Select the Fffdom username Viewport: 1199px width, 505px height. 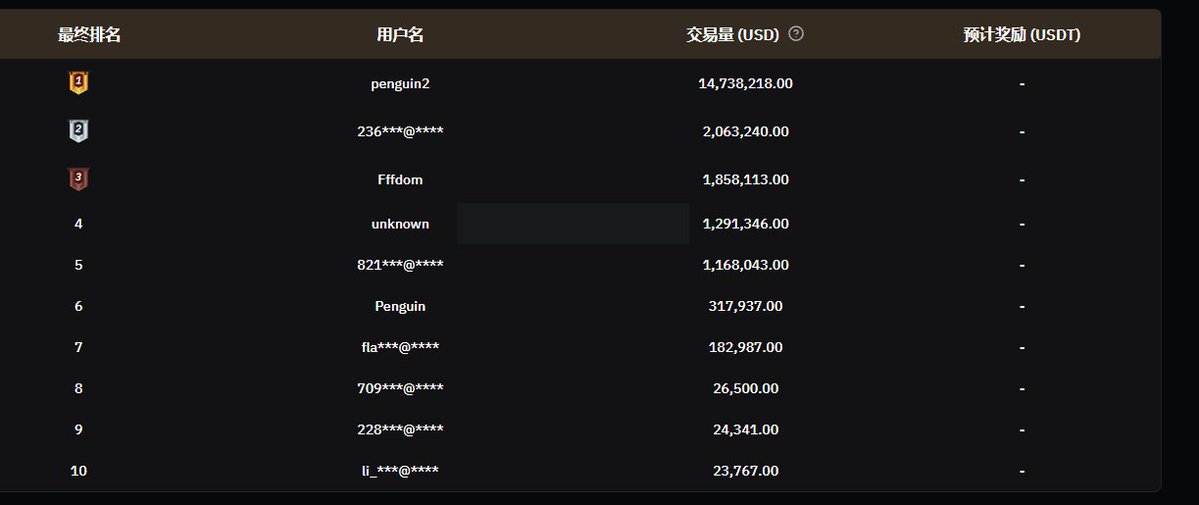coord(400,180)
